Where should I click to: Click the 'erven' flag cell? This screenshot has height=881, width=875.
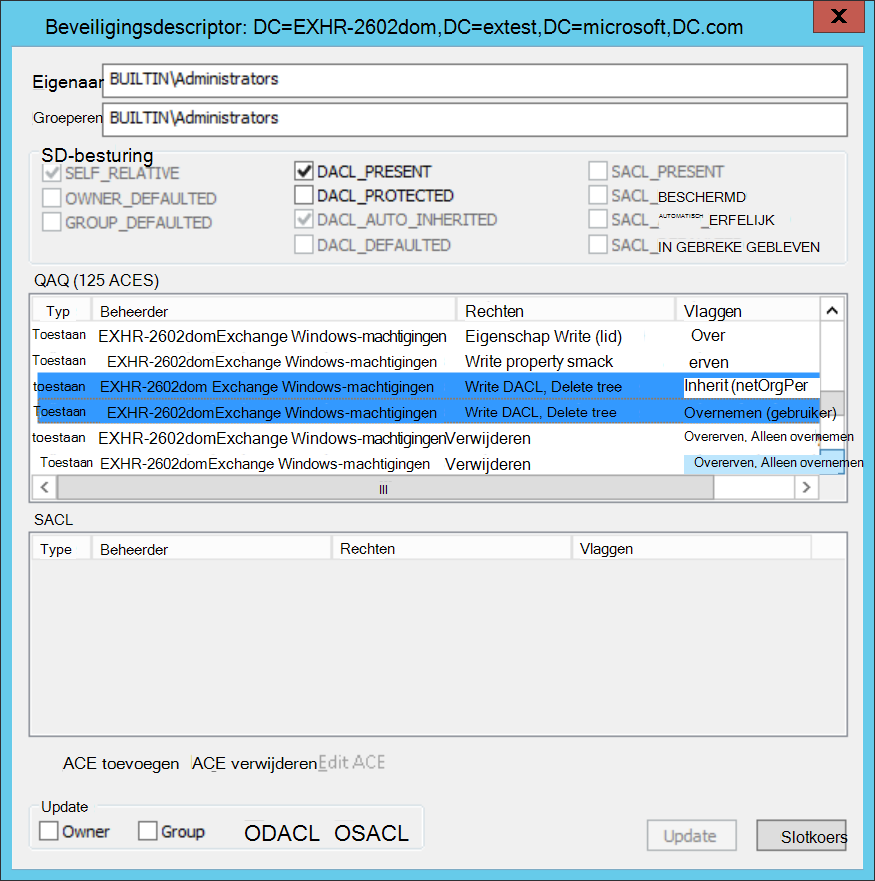[x=709, y=362]
